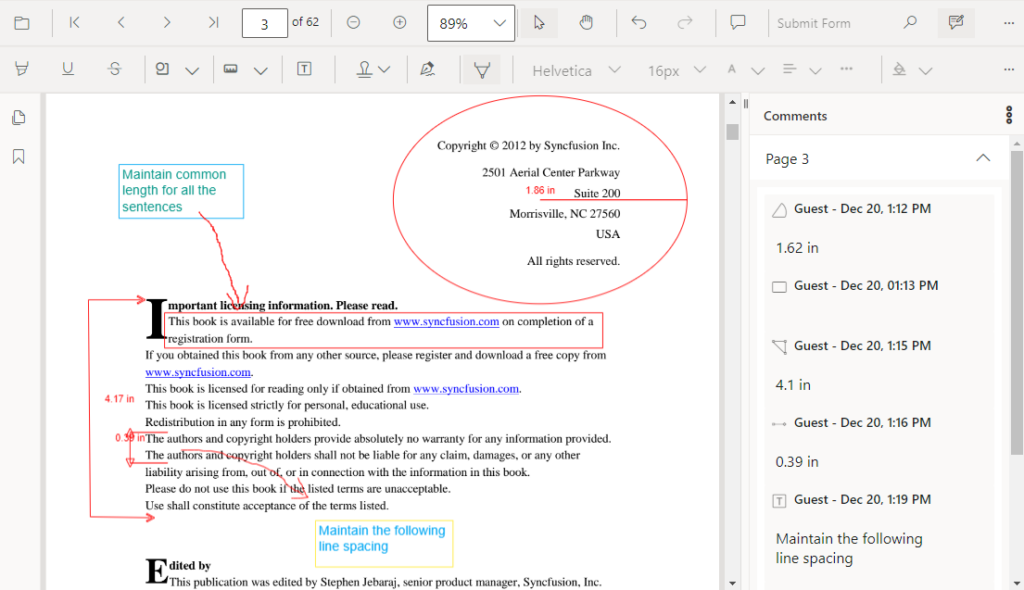Open the Comments panel options menu
The image size is (1024, 590).
(1008, 115)
